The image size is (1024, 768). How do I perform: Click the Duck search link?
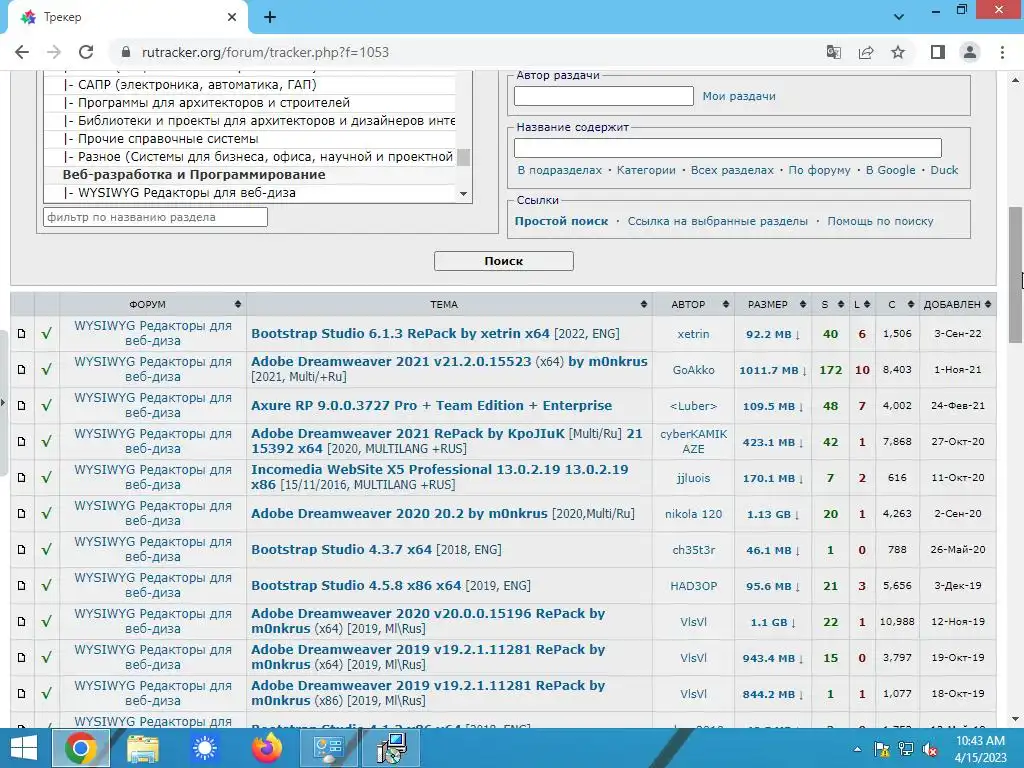[x=944, y=170]
